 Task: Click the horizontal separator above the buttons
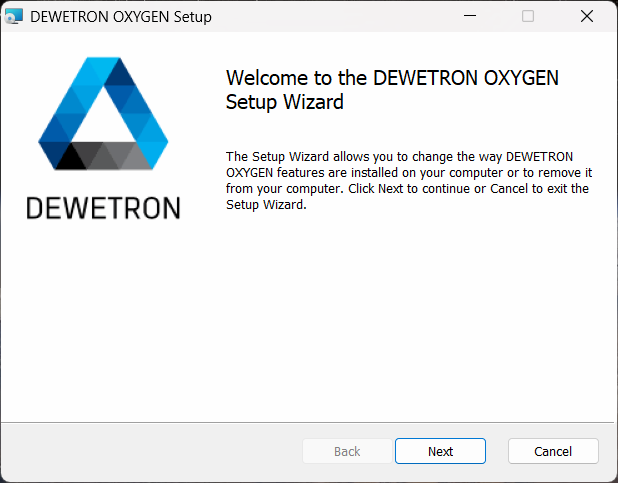point(309,421)
